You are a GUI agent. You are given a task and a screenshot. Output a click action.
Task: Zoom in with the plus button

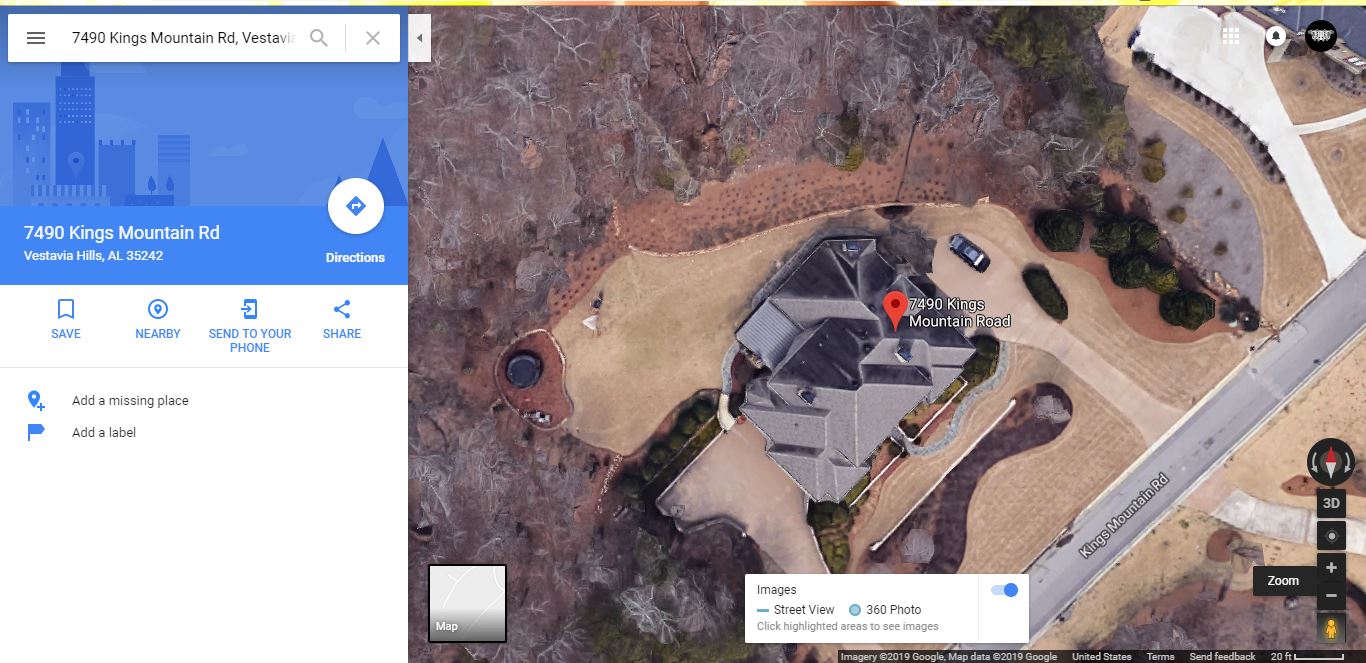pos(1331,568)
